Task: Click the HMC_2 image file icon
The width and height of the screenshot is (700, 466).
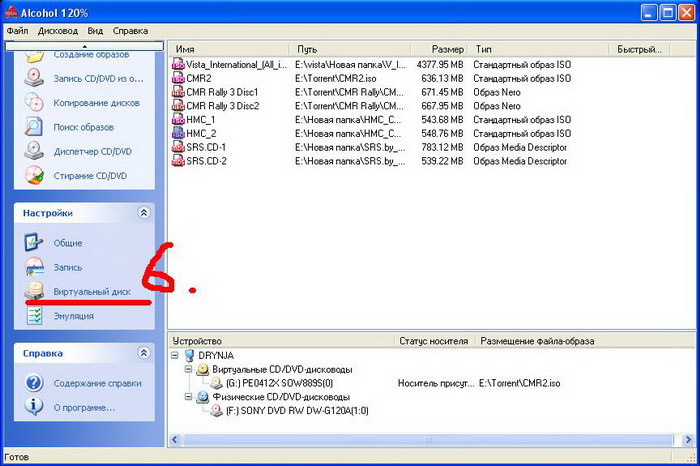Action: (x=178, y=133)
